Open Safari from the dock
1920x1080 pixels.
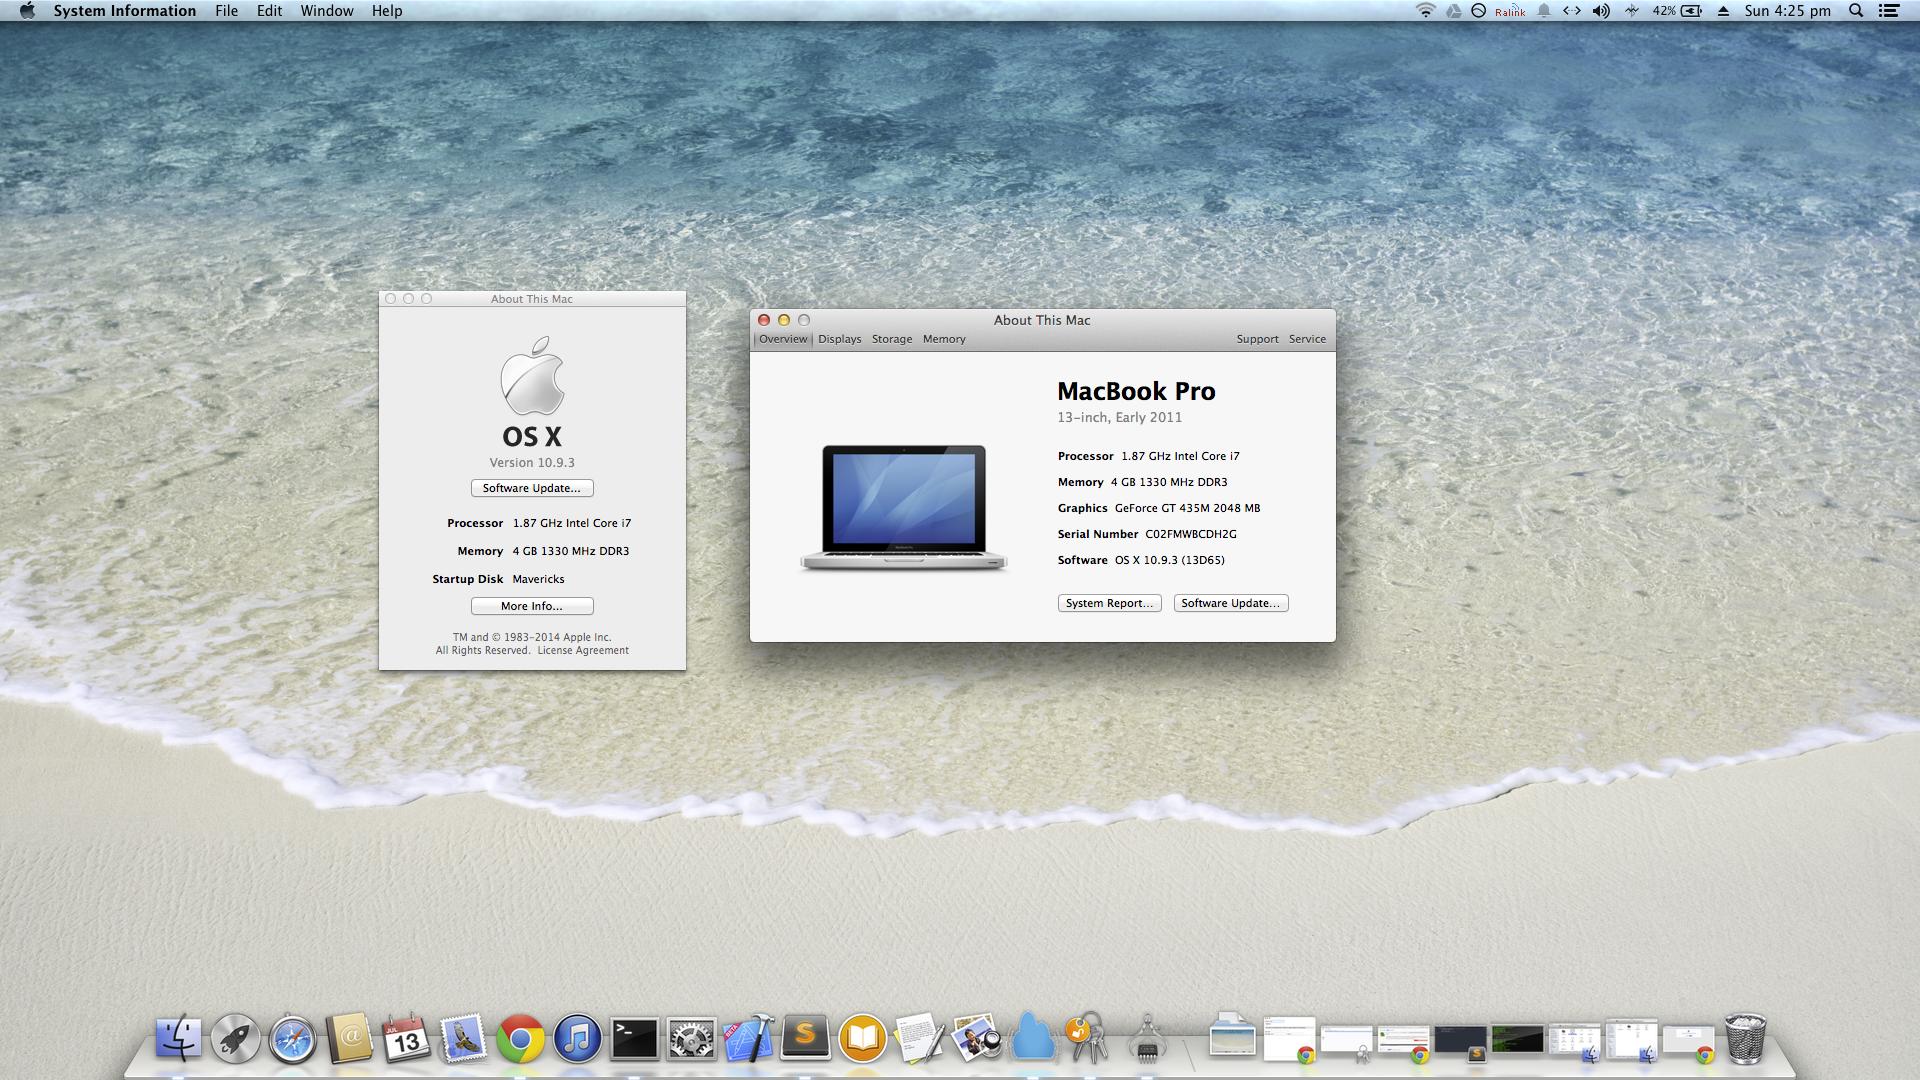pos(292,1039)
